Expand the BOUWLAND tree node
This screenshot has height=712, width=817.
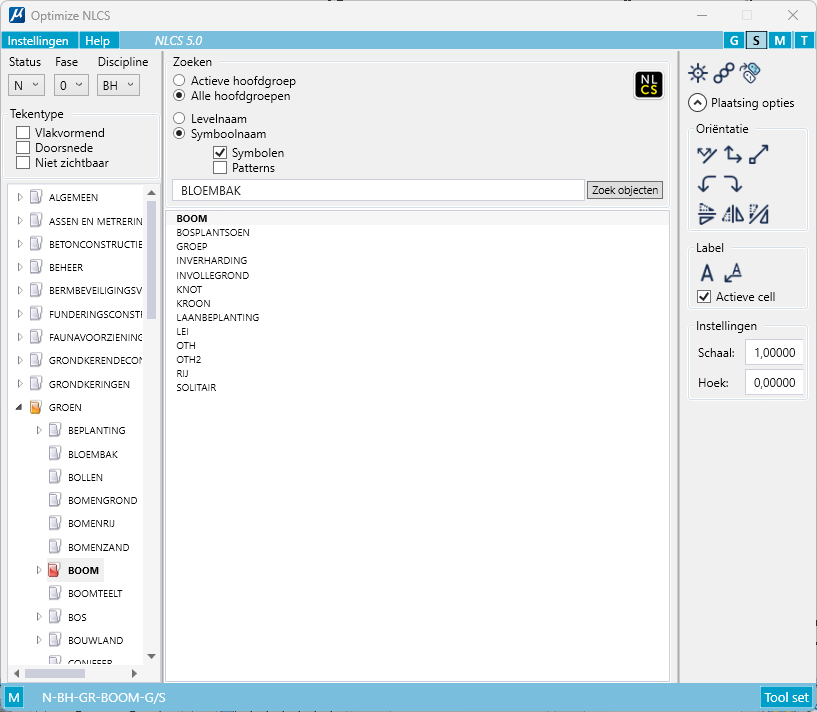[39, 640]
